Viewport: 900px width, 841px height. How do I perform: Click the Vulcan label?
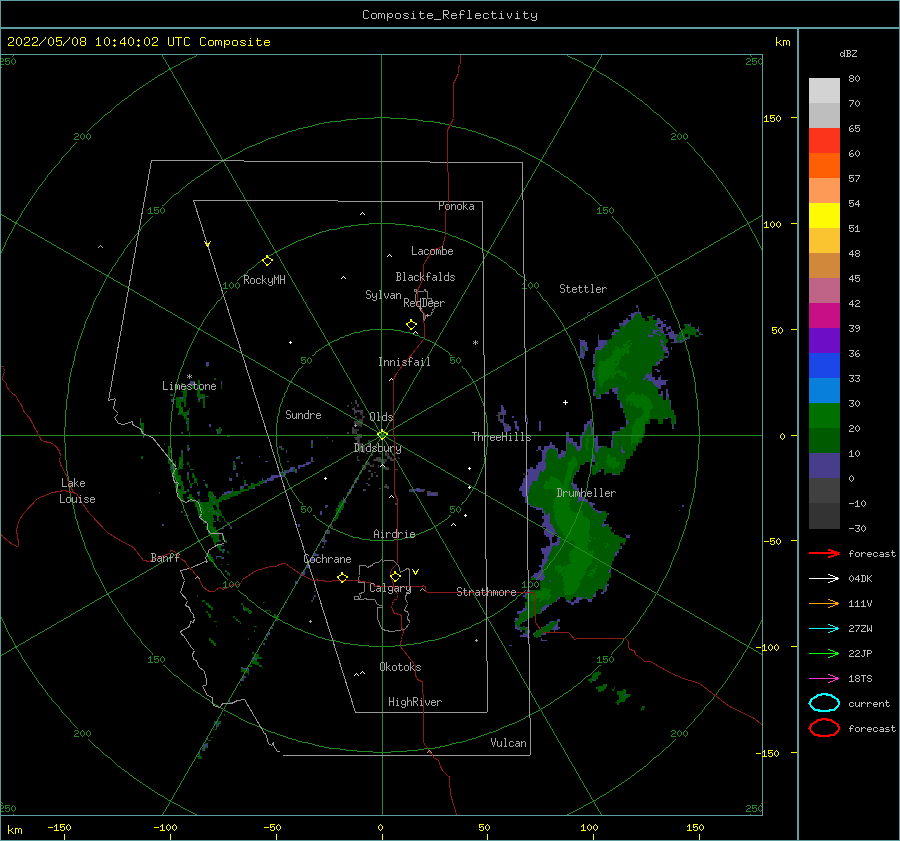509,743
